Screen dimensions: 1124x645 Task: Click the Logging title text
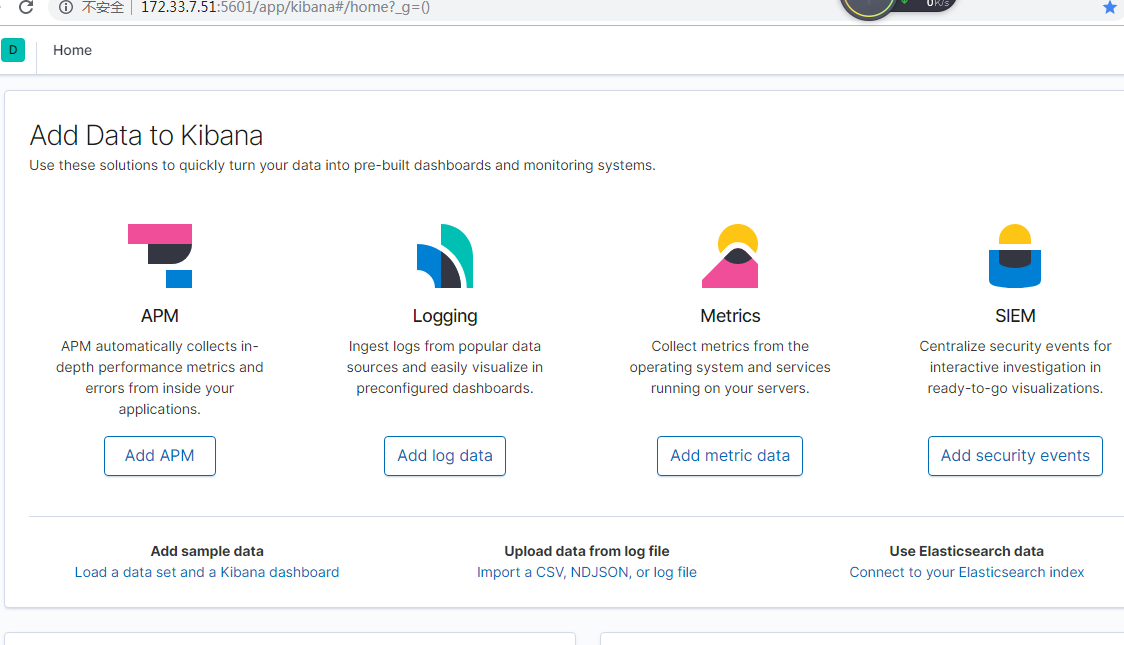[445, 316]
